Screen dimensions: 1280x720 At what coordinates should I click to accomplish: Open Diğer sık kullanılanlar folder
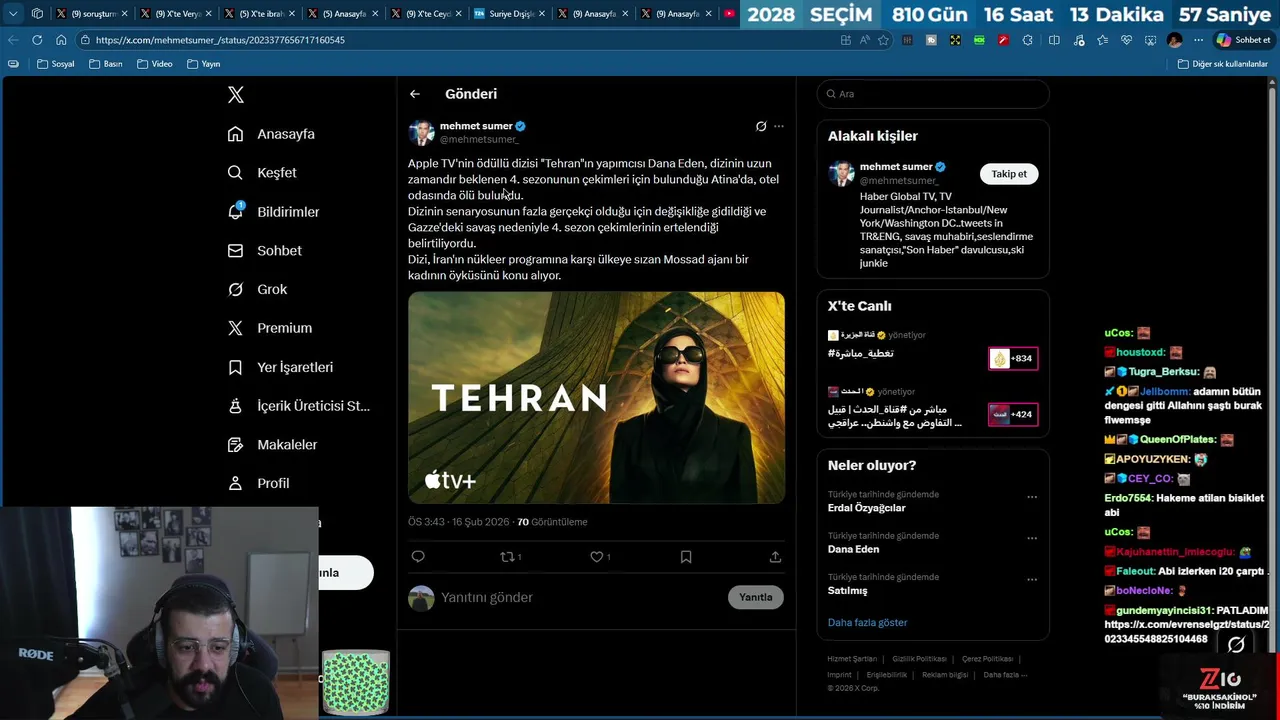(1222, 64)
